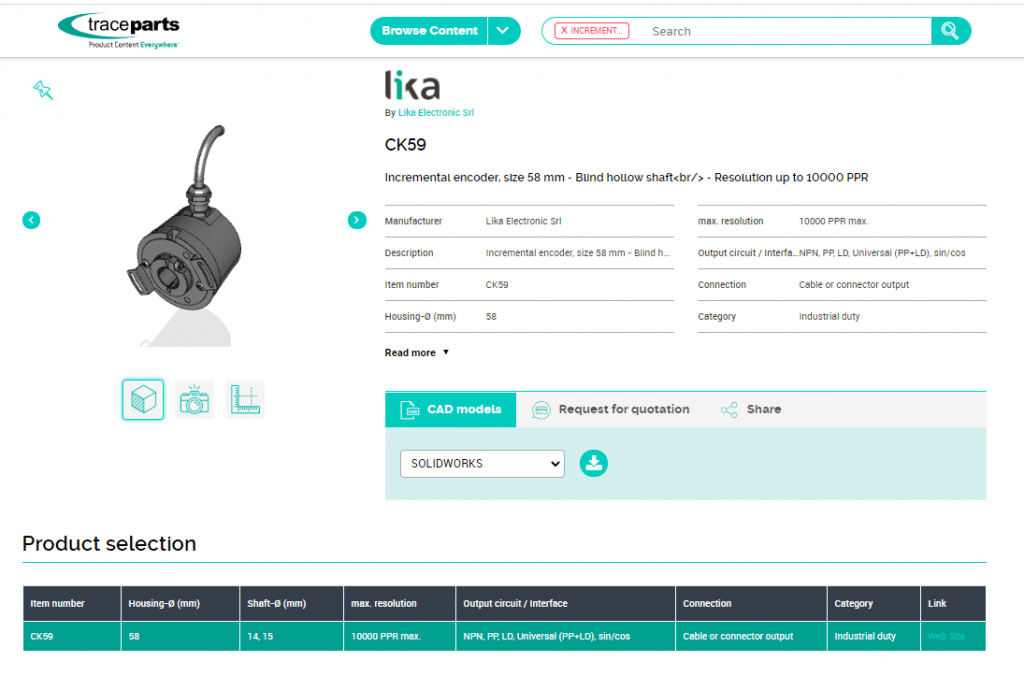Click the pin icon above the 3D viewer
The image size is (1024, 676).
43,90
